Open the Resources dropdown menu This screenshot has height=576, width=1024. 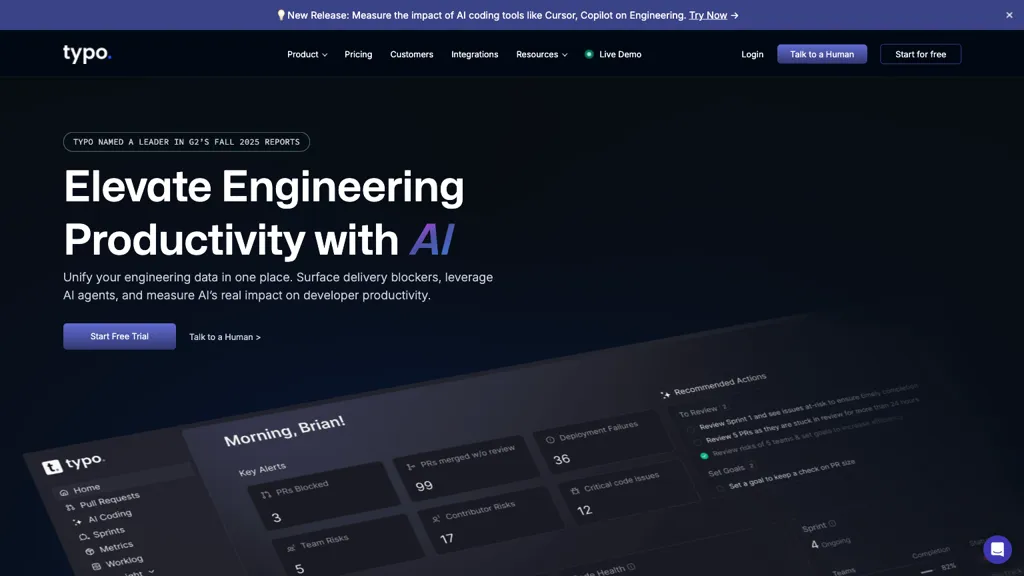[541, 54]
